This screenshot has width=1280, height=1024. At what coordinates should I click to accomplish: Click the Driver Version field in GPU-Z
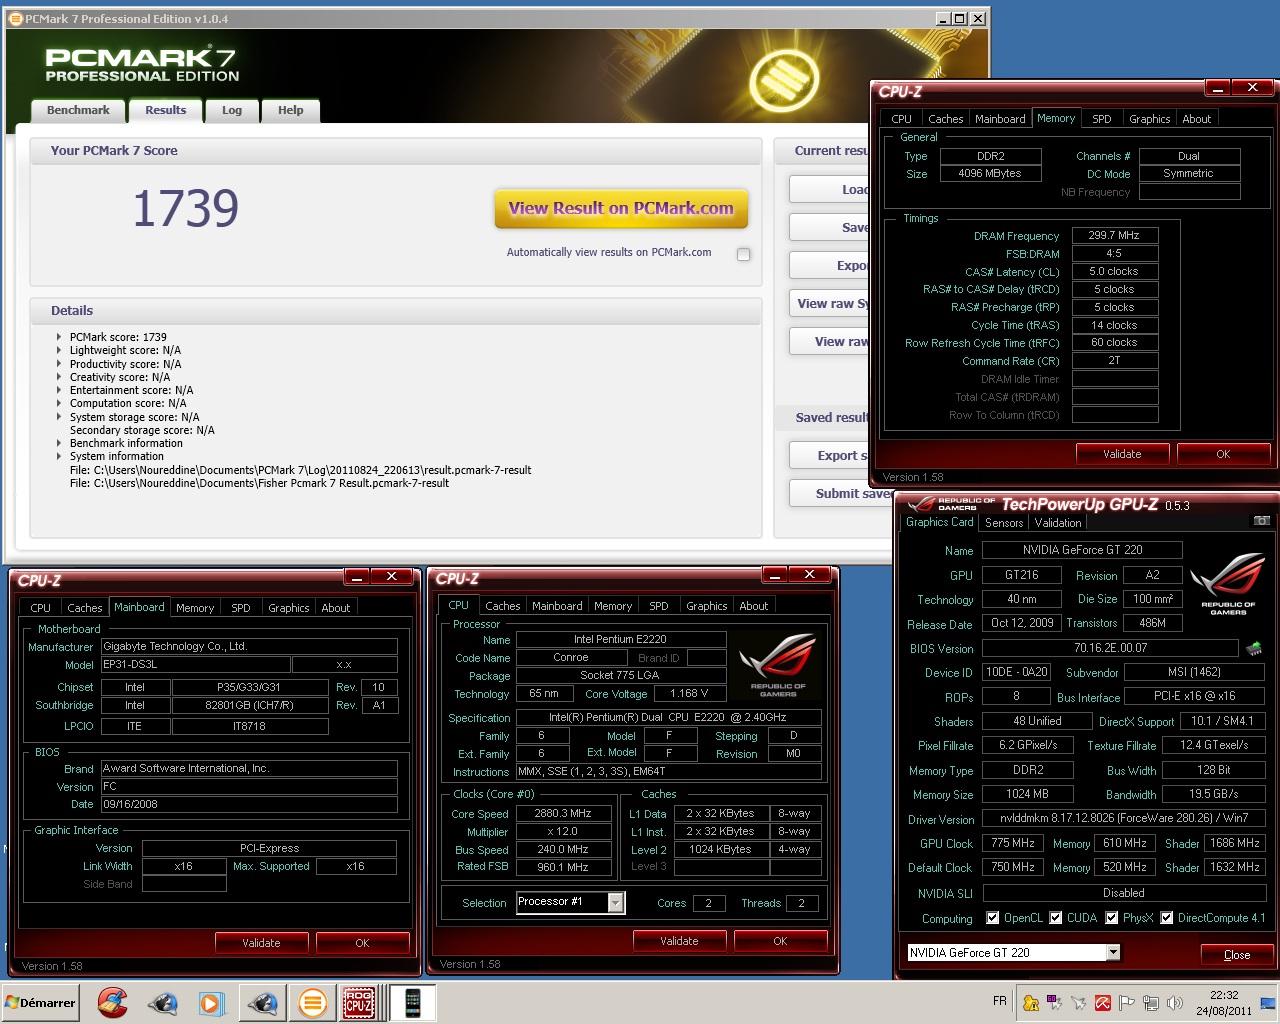pyautogui.click(x=1123, y=819)
